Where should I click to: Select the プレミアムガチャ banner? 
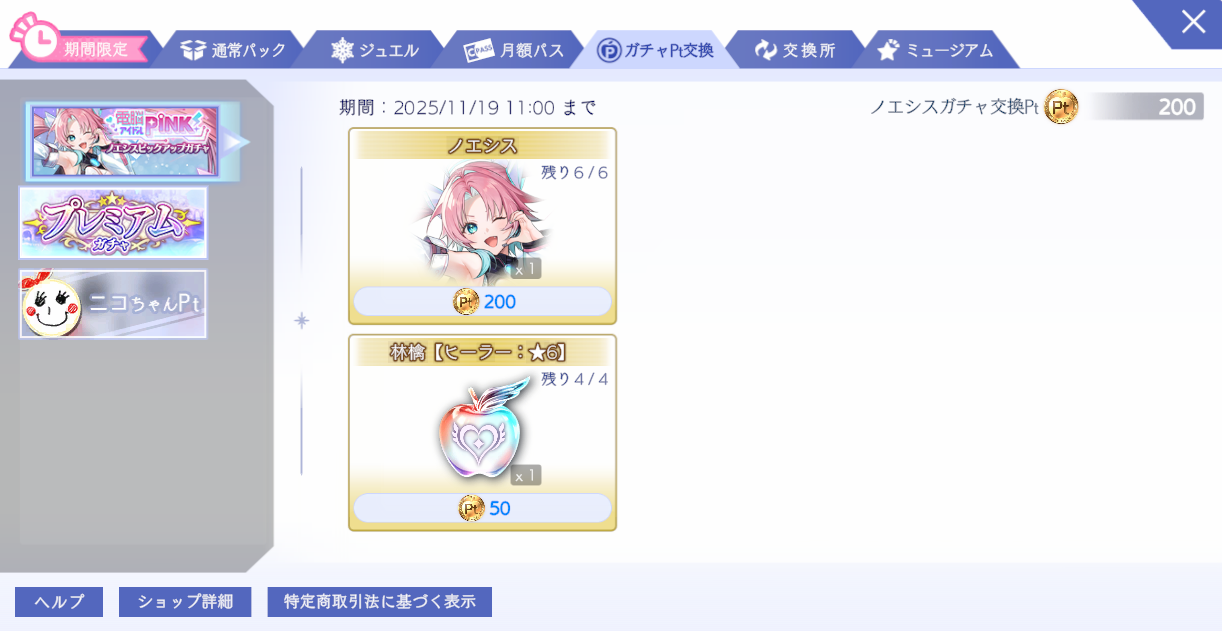coord(113,223)
